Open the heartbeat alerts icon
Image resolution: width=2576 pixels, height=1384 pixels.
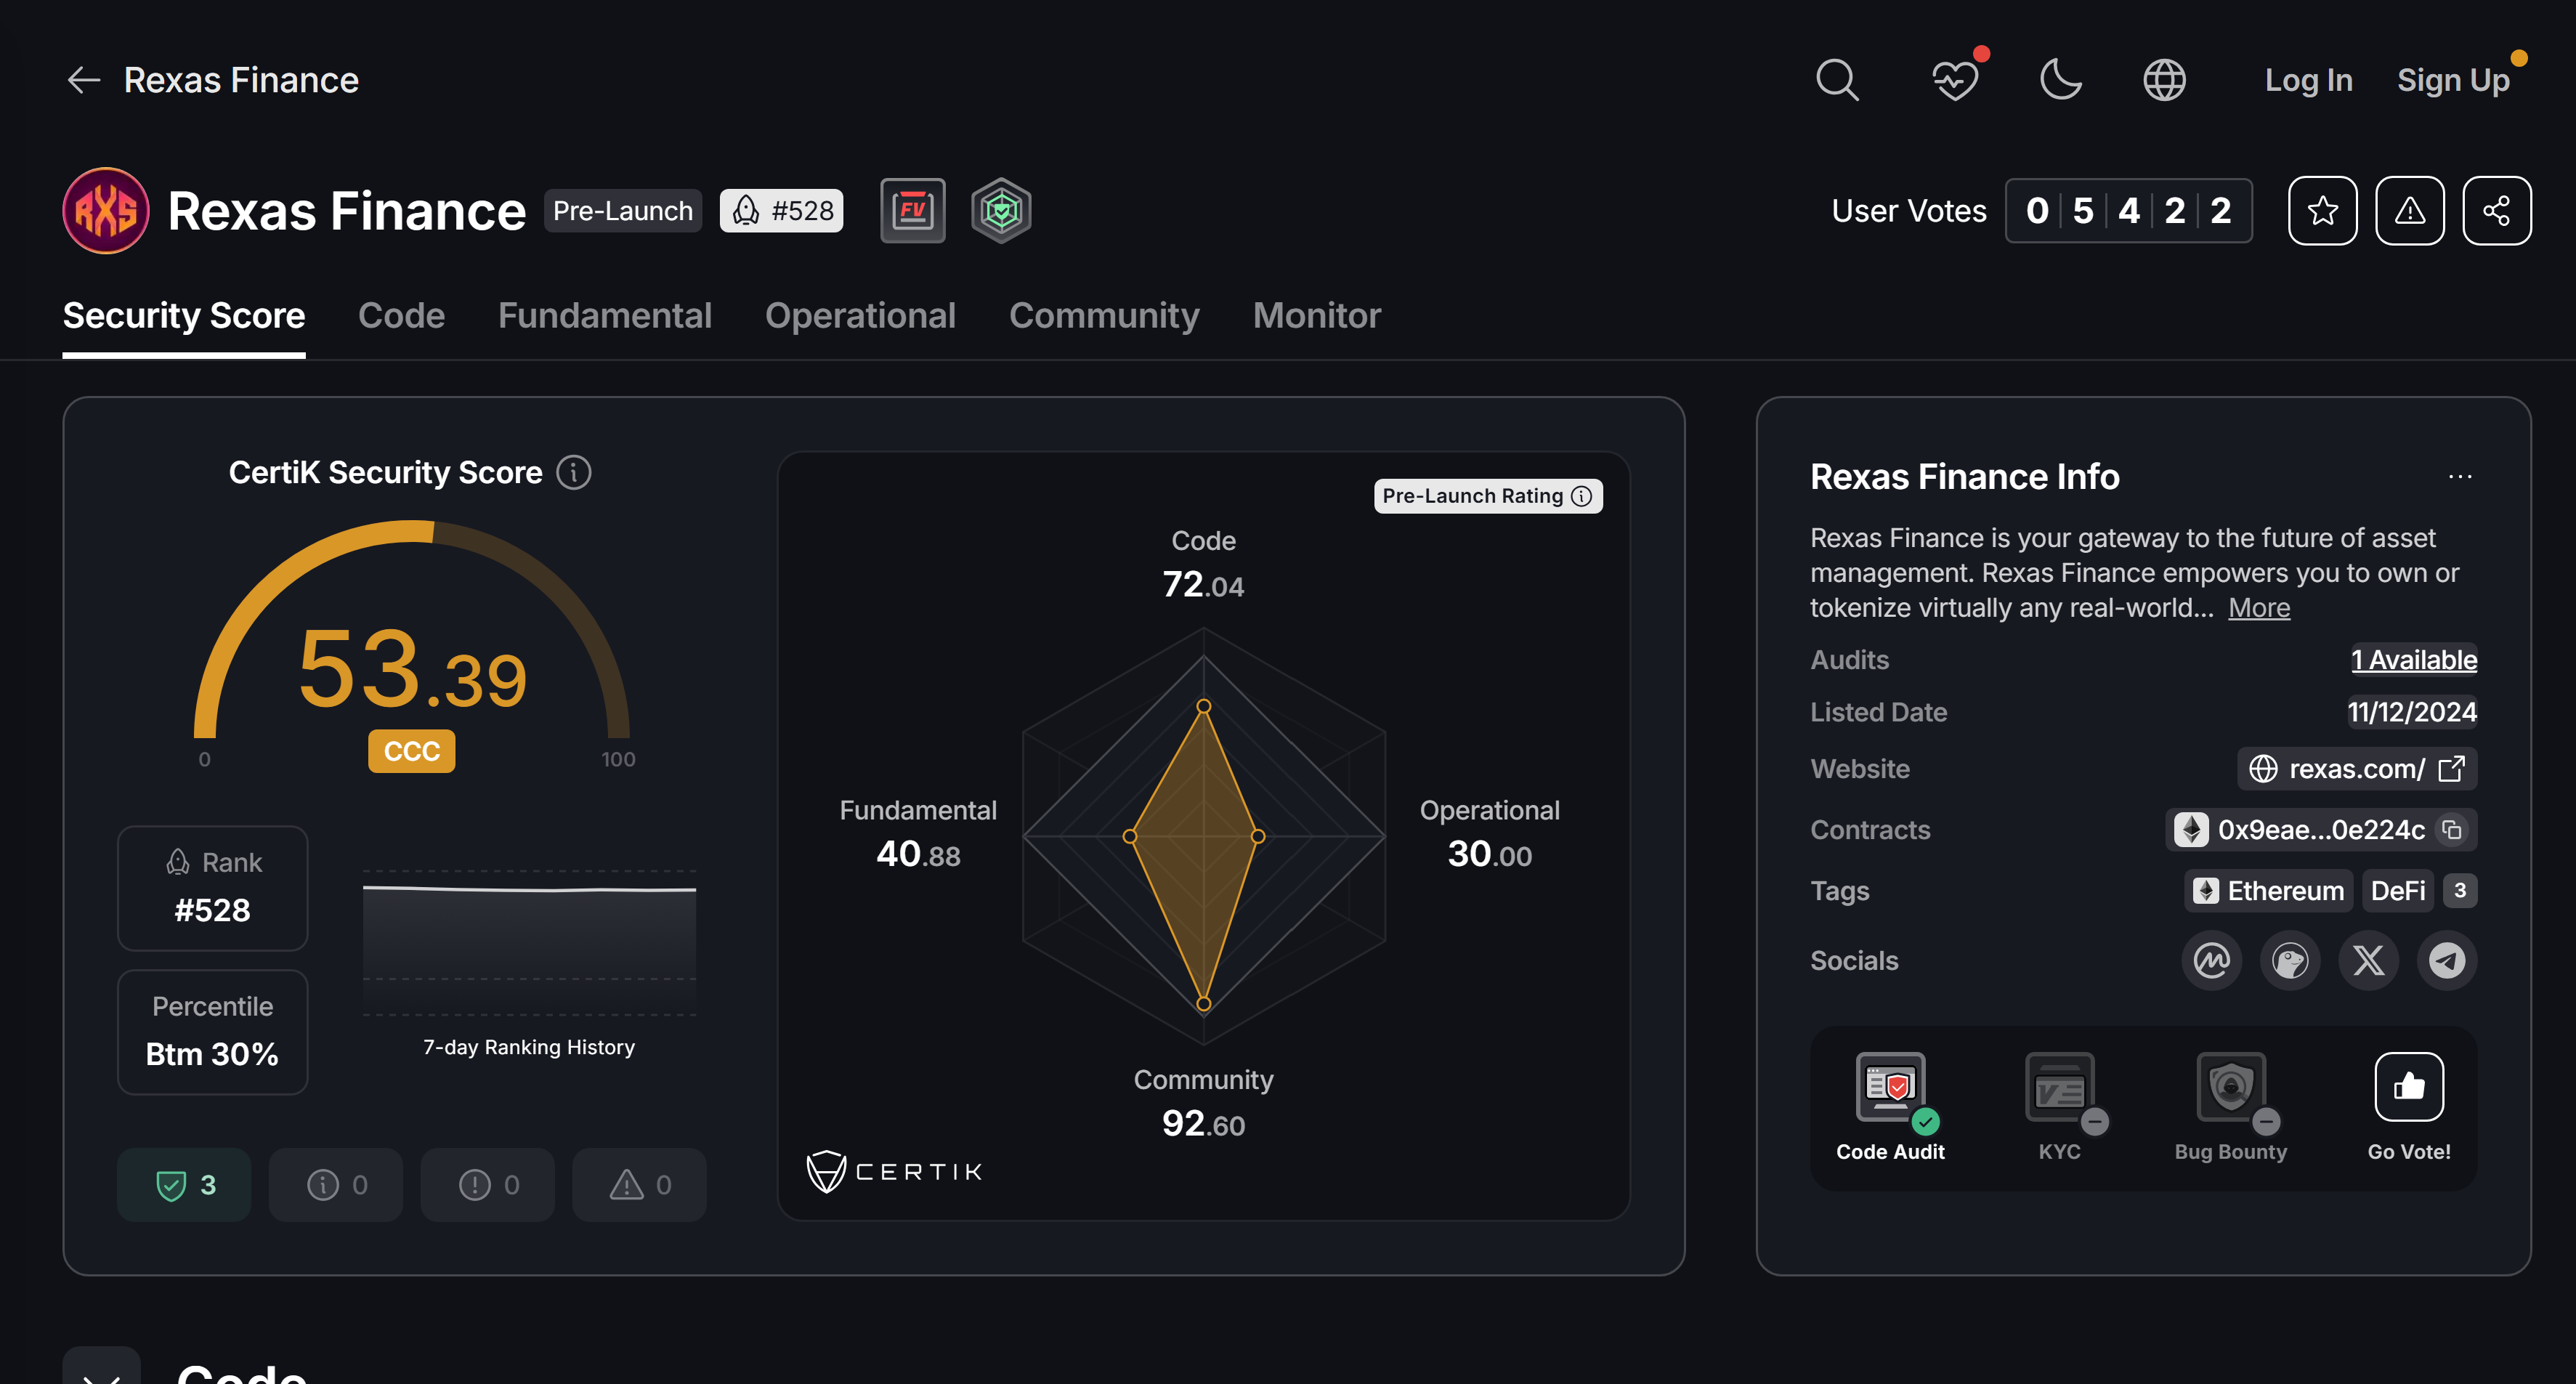(1955, 80)
